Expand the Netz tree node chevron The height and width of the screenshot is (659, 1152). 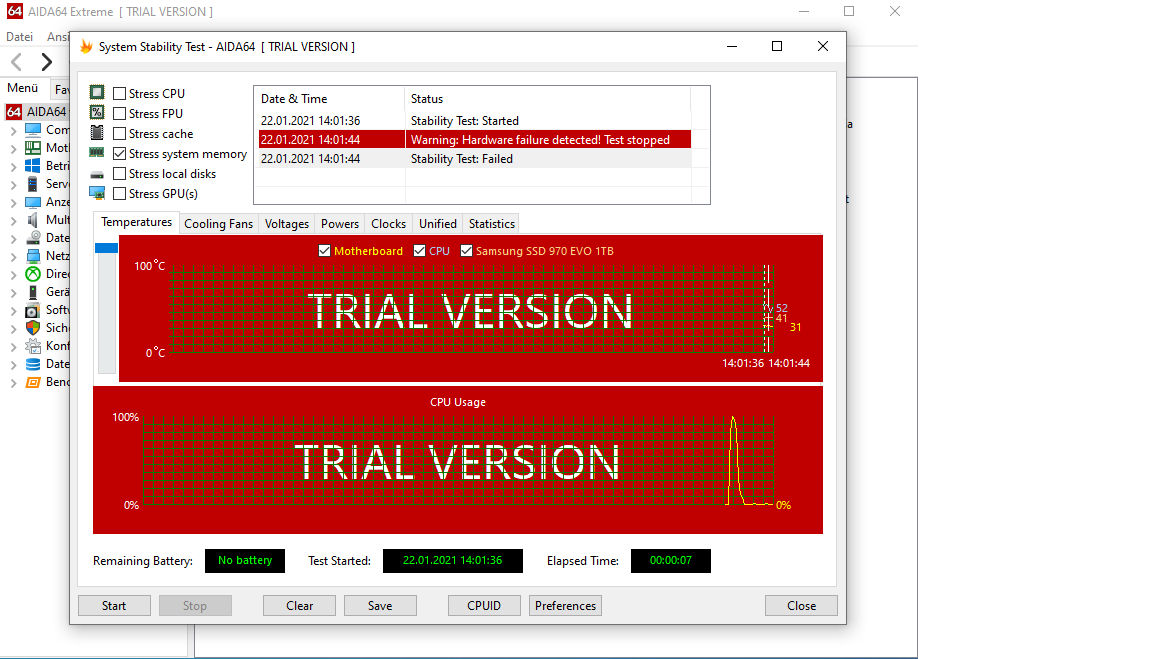pos(13,256)
